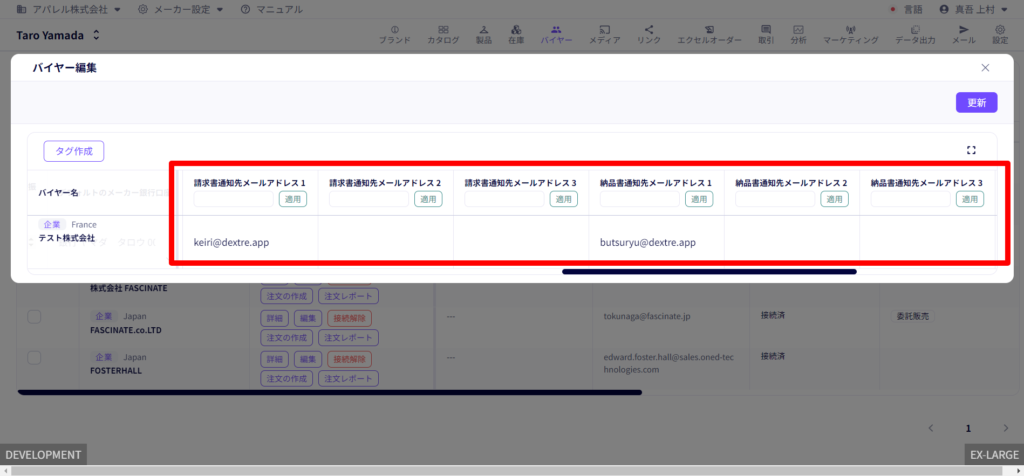
Task: Click 編集 for FOSTERHALL
Action: click(307, 359)
